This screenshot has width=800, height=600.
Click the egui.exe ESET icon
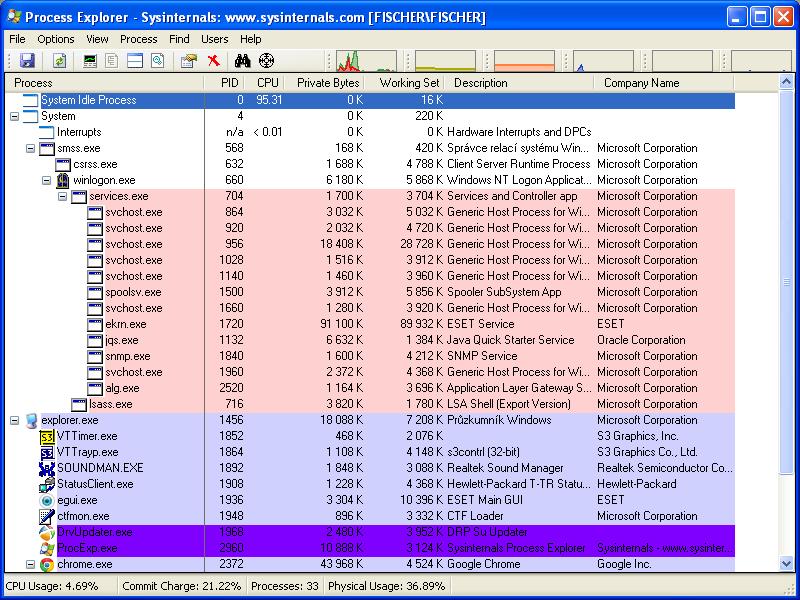pos(47,501)
